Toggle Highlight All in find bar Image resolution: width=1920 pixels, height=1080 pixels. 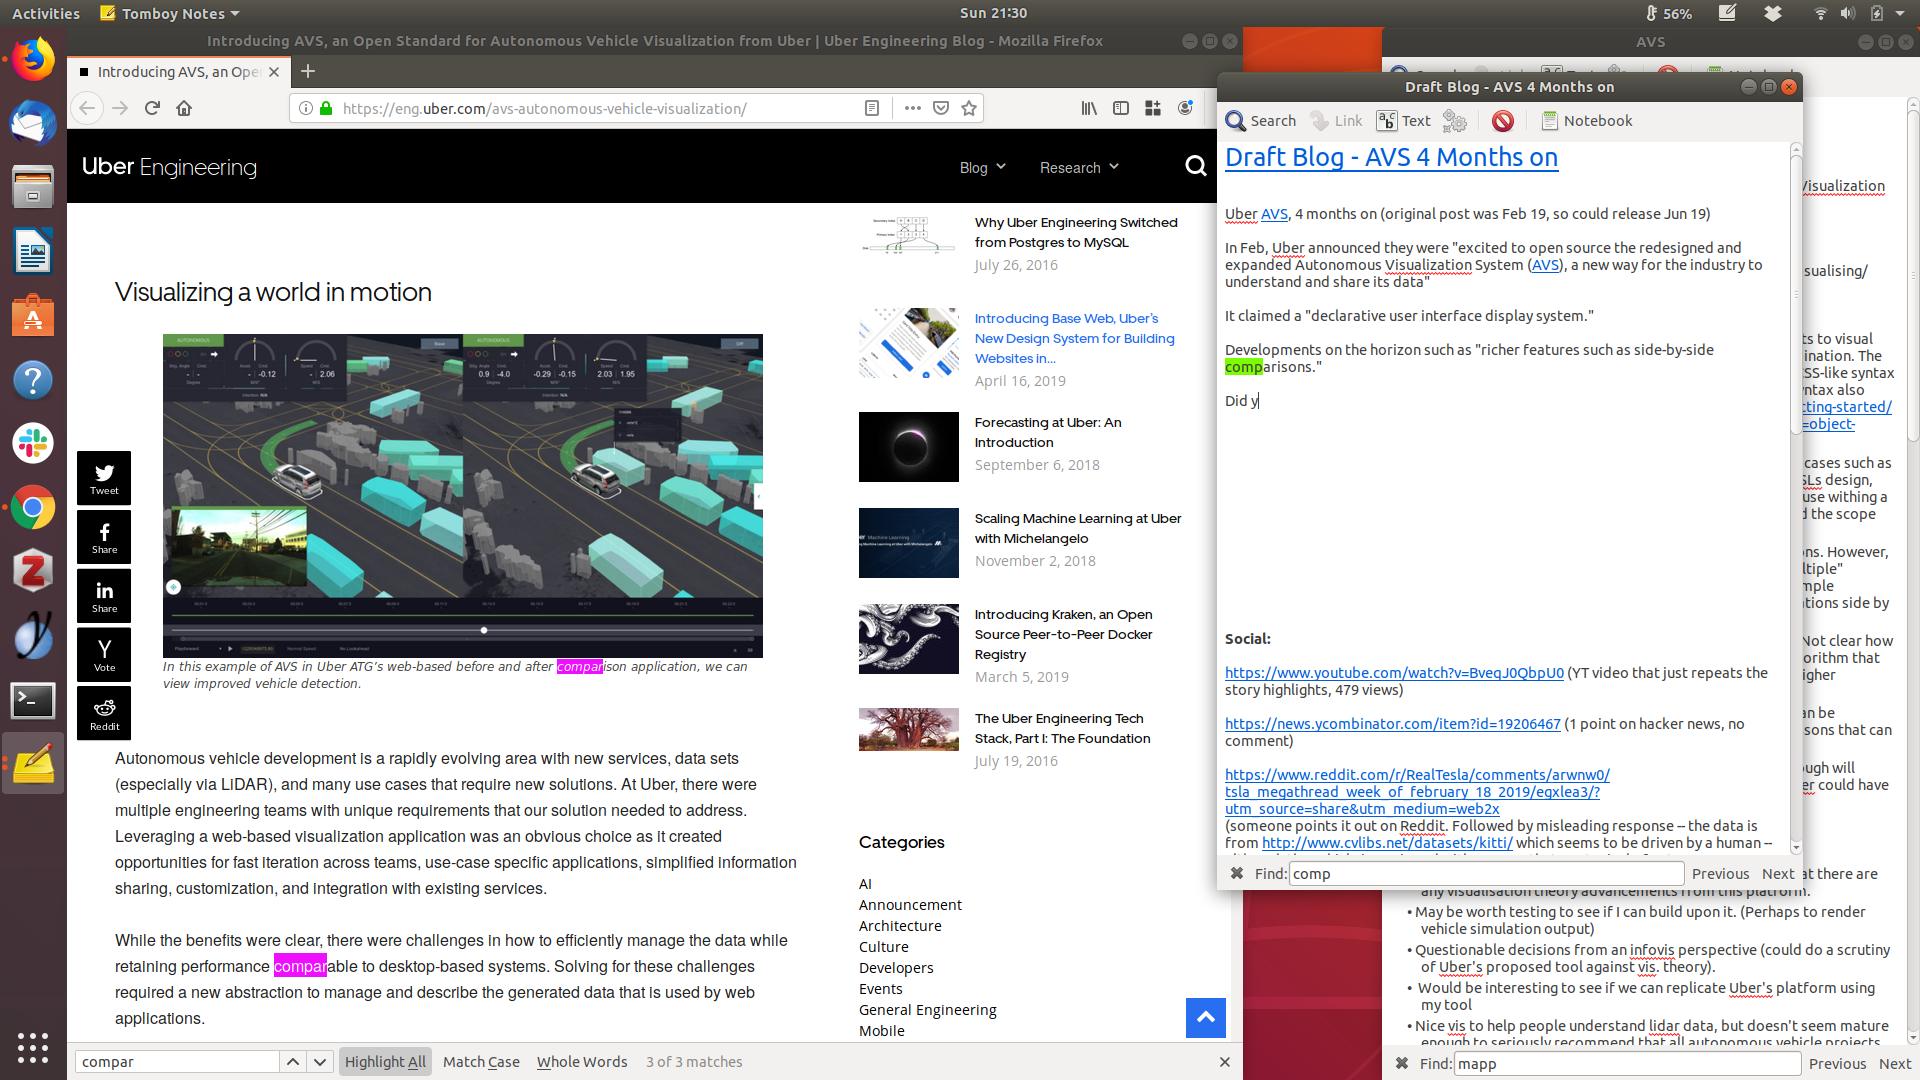click(x=385, y=1062)
